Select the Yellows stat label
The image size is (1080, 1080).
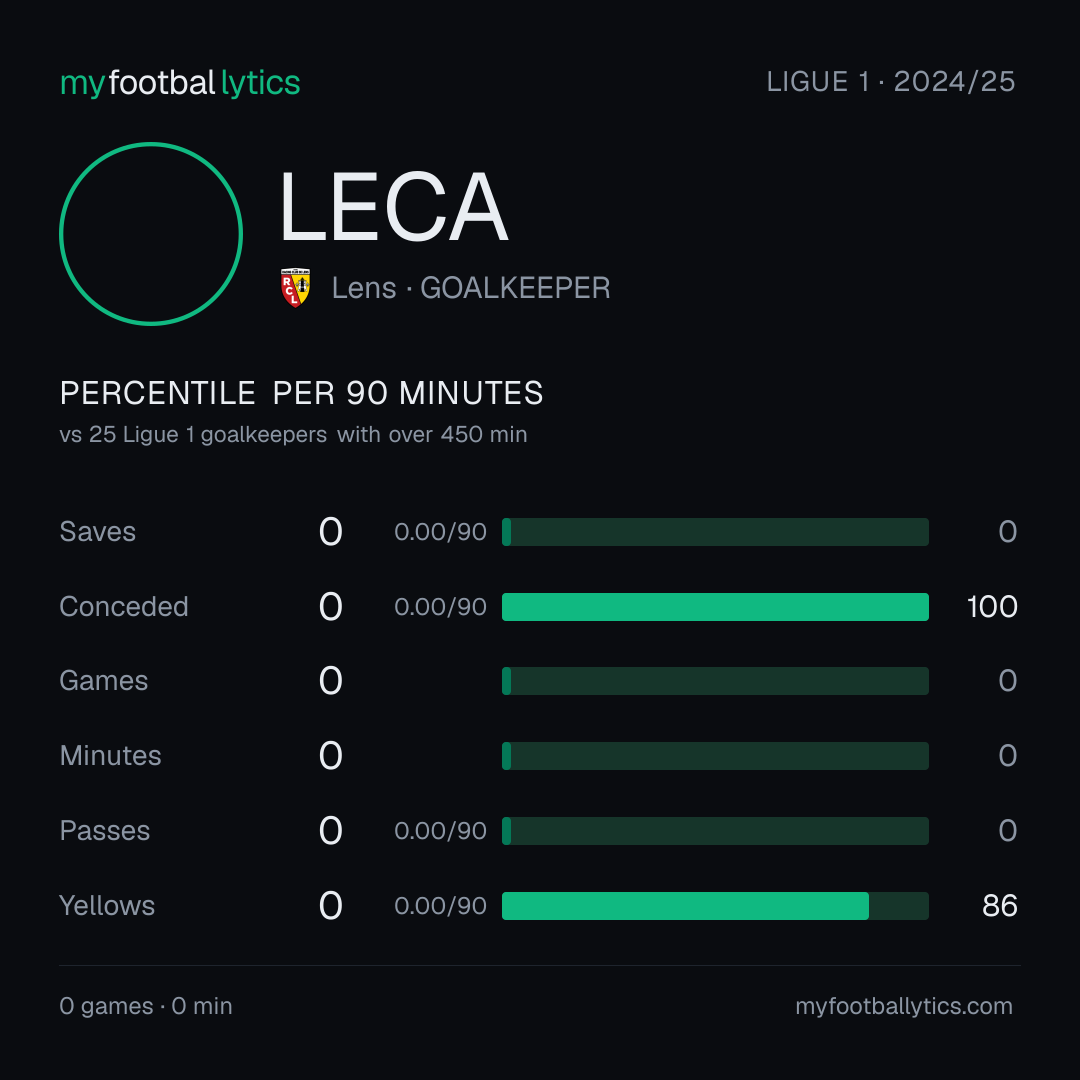107,906
